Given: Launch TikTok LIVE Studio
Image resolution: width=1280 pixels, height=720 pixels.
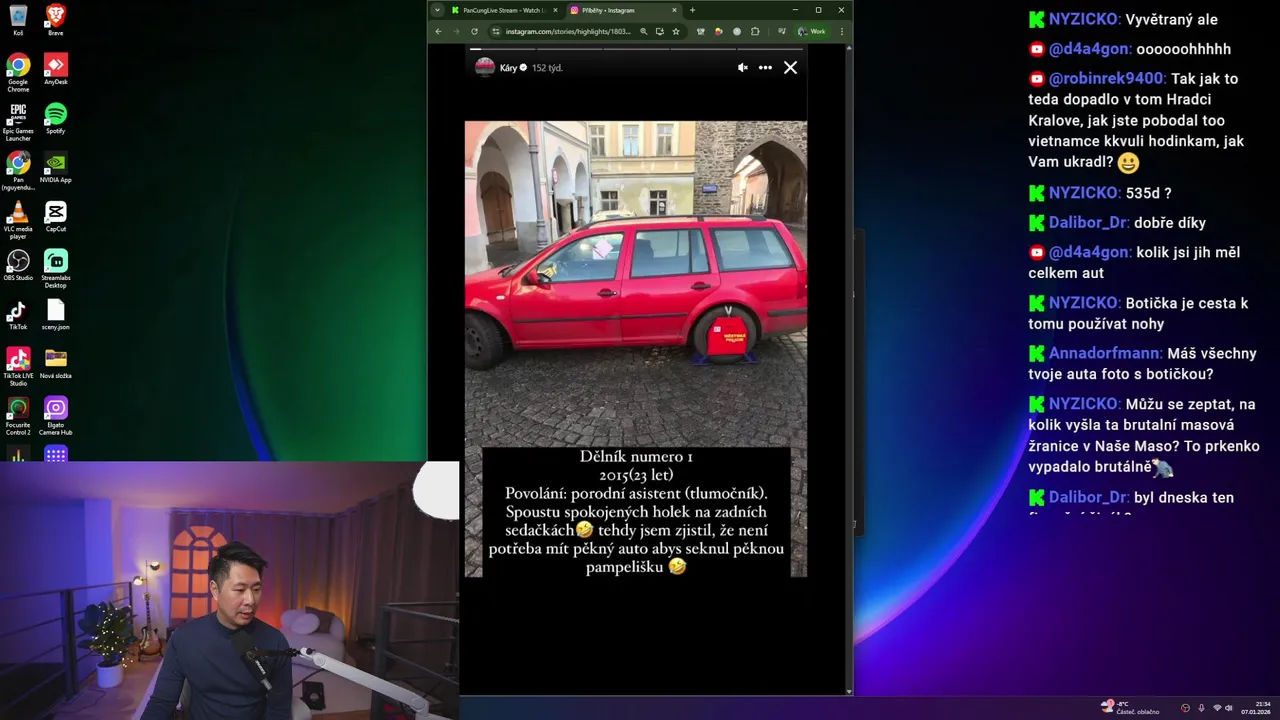Looking at the screenshot, I should pos(18,367).
